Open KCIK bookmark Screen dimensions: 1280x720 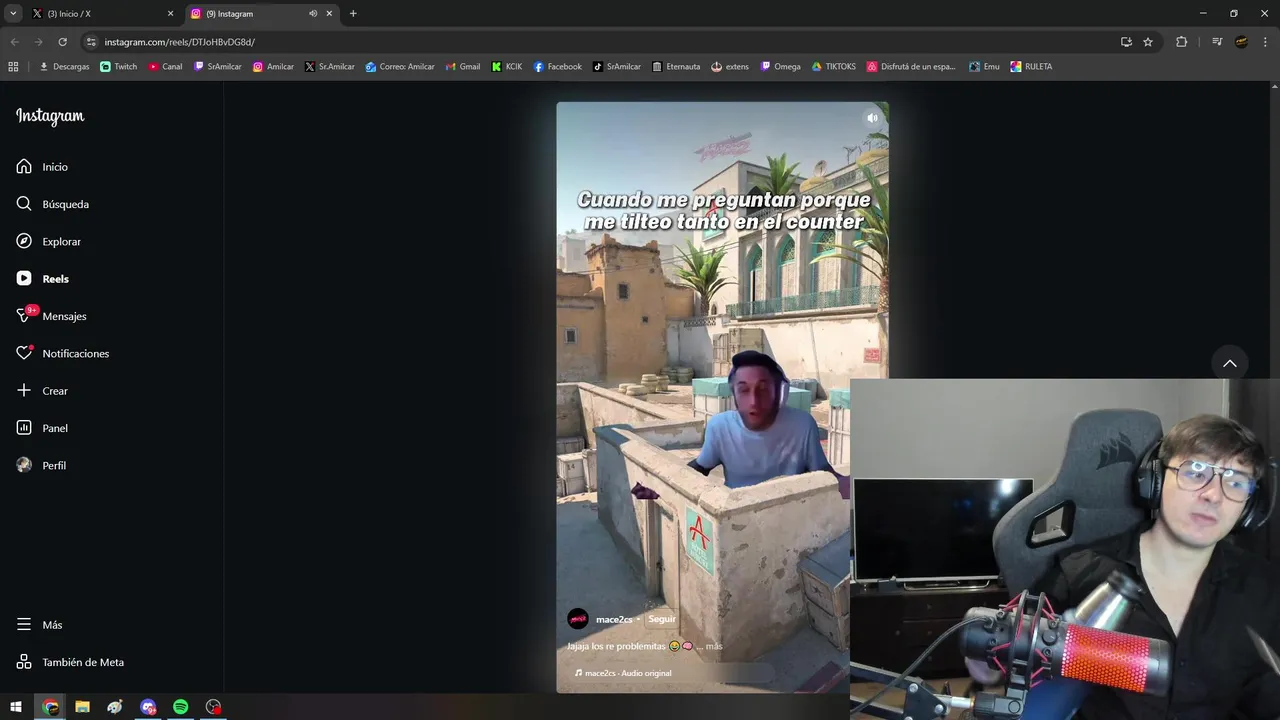click(507, 67)
